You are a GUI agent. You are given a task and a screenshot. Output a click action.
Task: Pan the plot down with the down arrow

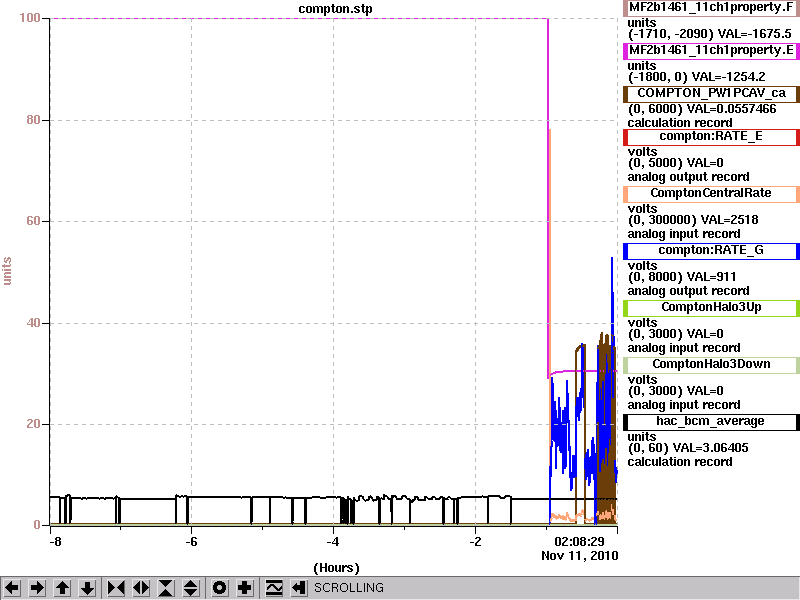(x=87, y=588)
